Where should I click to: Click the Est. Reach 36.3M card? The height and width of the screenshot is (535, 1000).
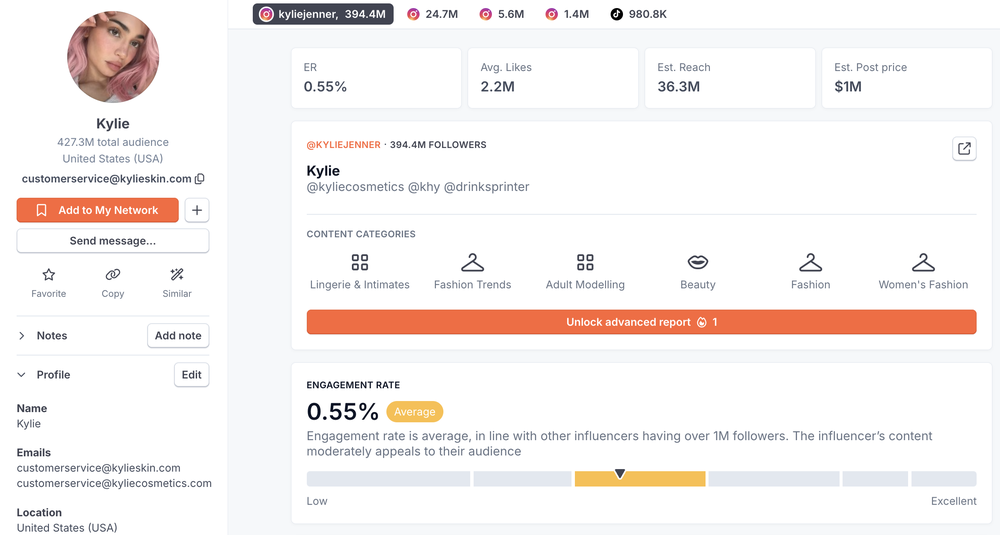(x=730, y=78)
